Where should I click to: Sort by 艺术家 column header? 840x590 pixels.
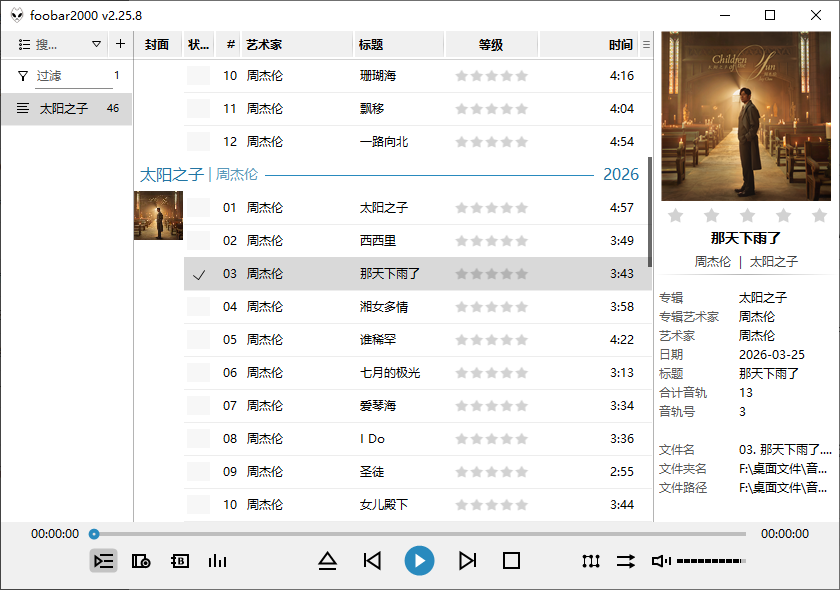pyautogui.click(x=297, y=44)
